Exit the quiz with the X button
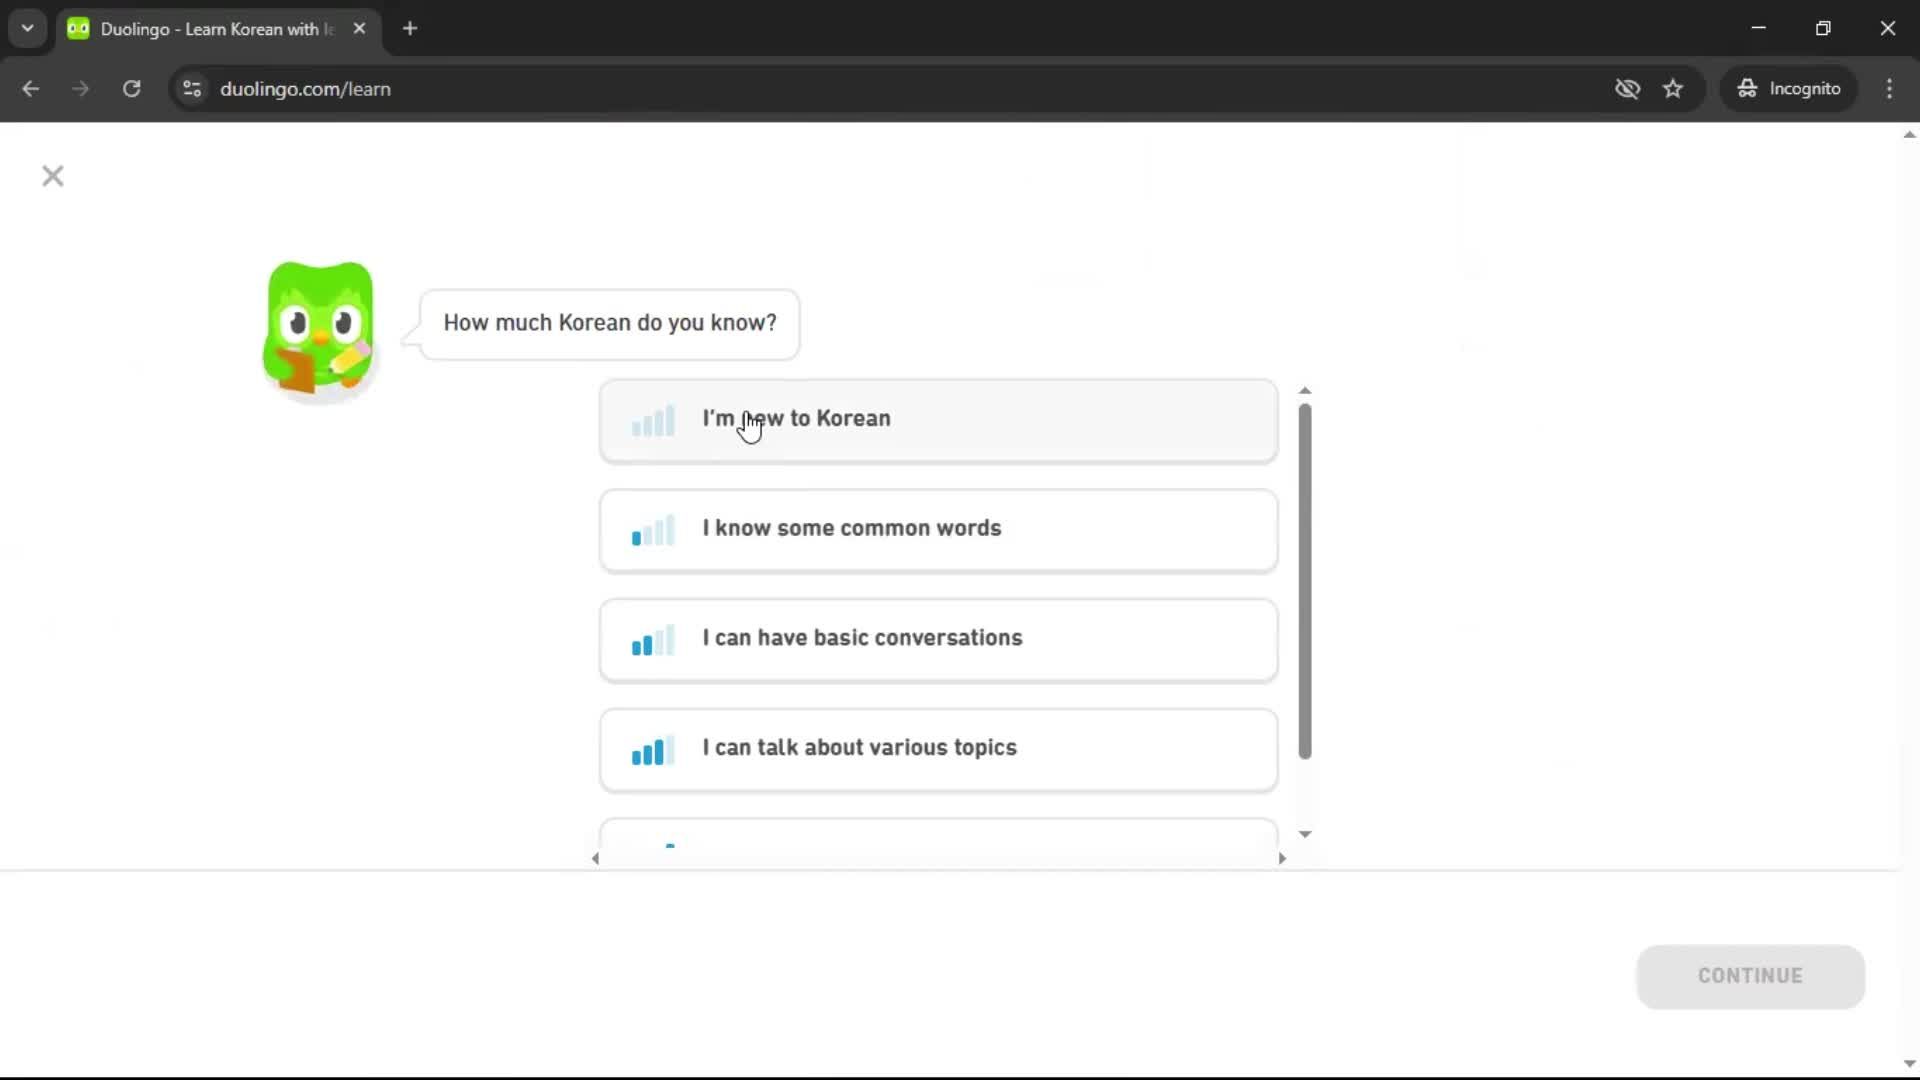This screenshot has height=1080, width=1920. pyautogui.click(x=52, y=176)
